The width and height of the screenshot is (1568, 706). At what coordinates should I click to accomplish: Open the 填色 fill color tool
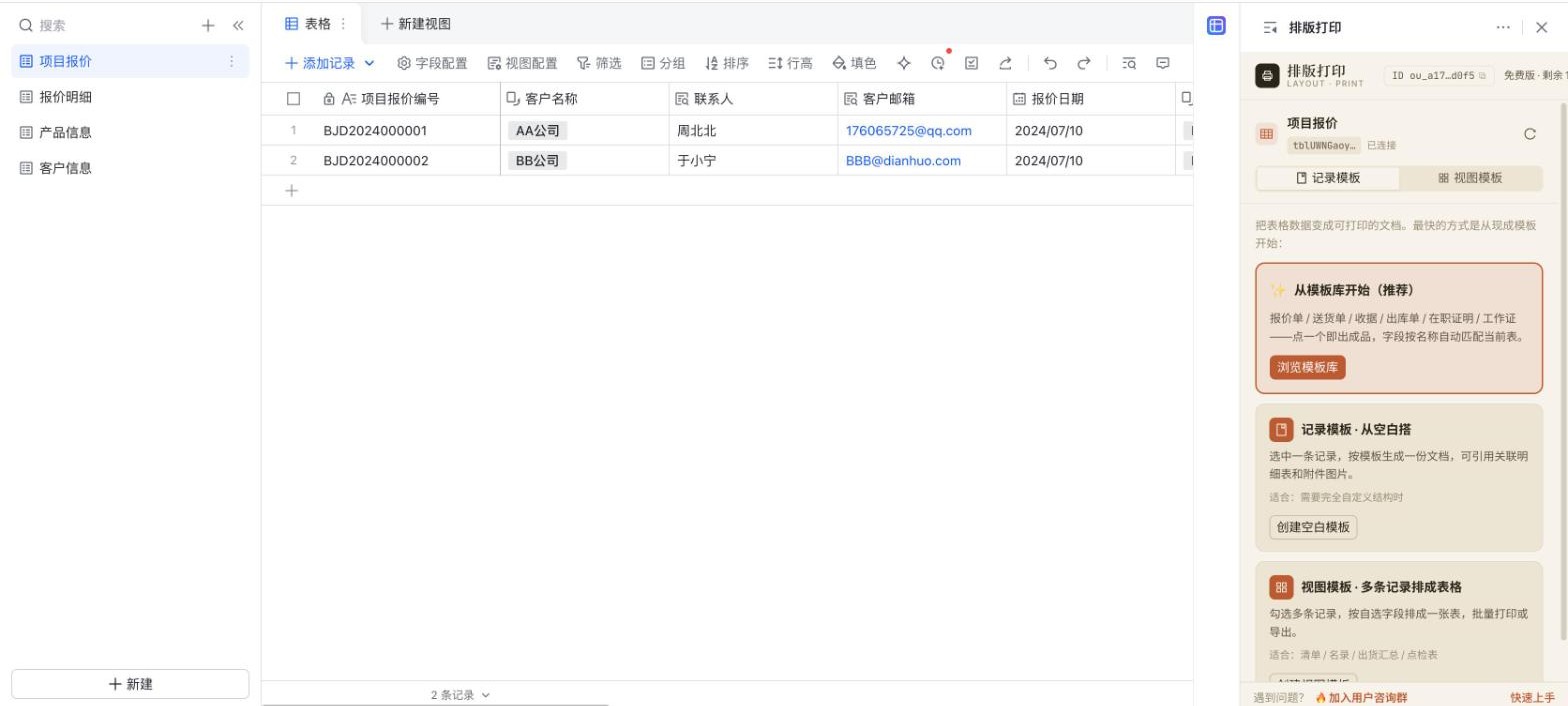click(x=854, y=63)
